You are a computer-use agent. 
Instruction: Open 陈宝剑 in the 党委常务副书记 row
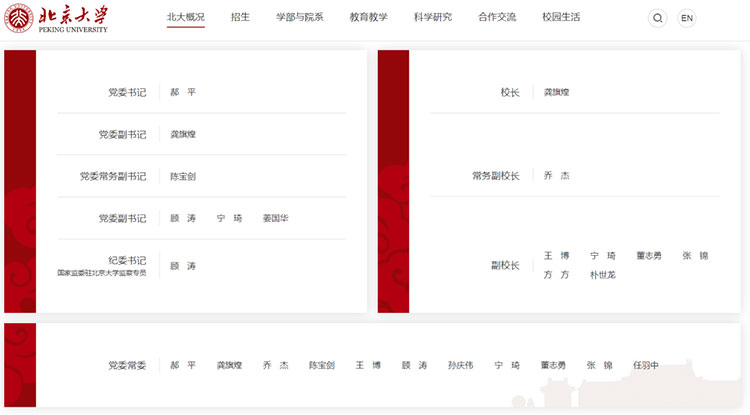[183, 176]
